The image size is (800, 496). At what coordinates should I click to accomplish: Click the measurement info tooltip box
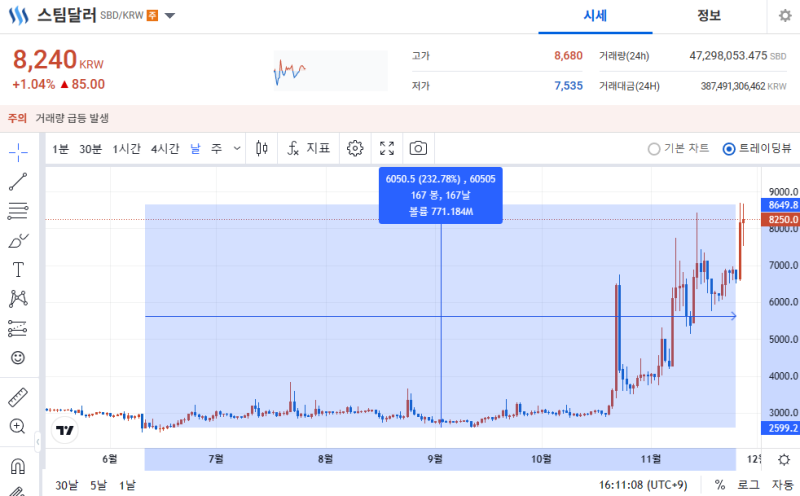[441, 195]
